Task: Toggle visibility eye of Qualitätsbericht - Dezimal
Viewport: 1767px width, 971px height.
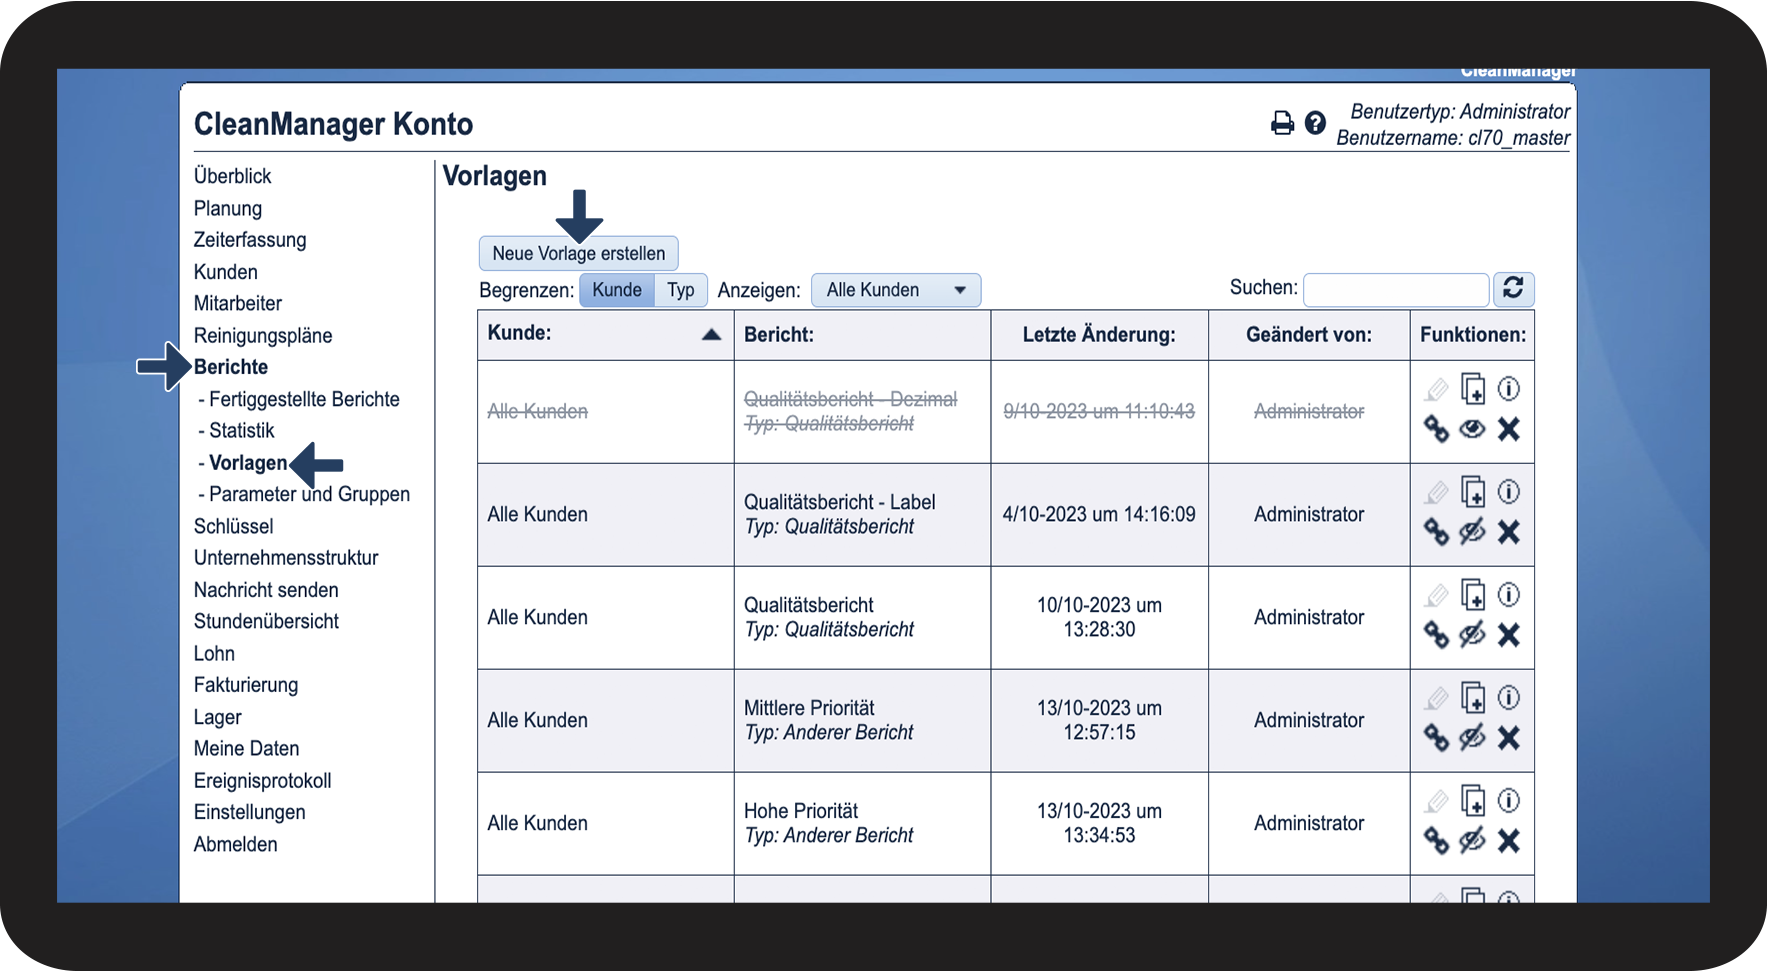Action: coord(1472,429)
